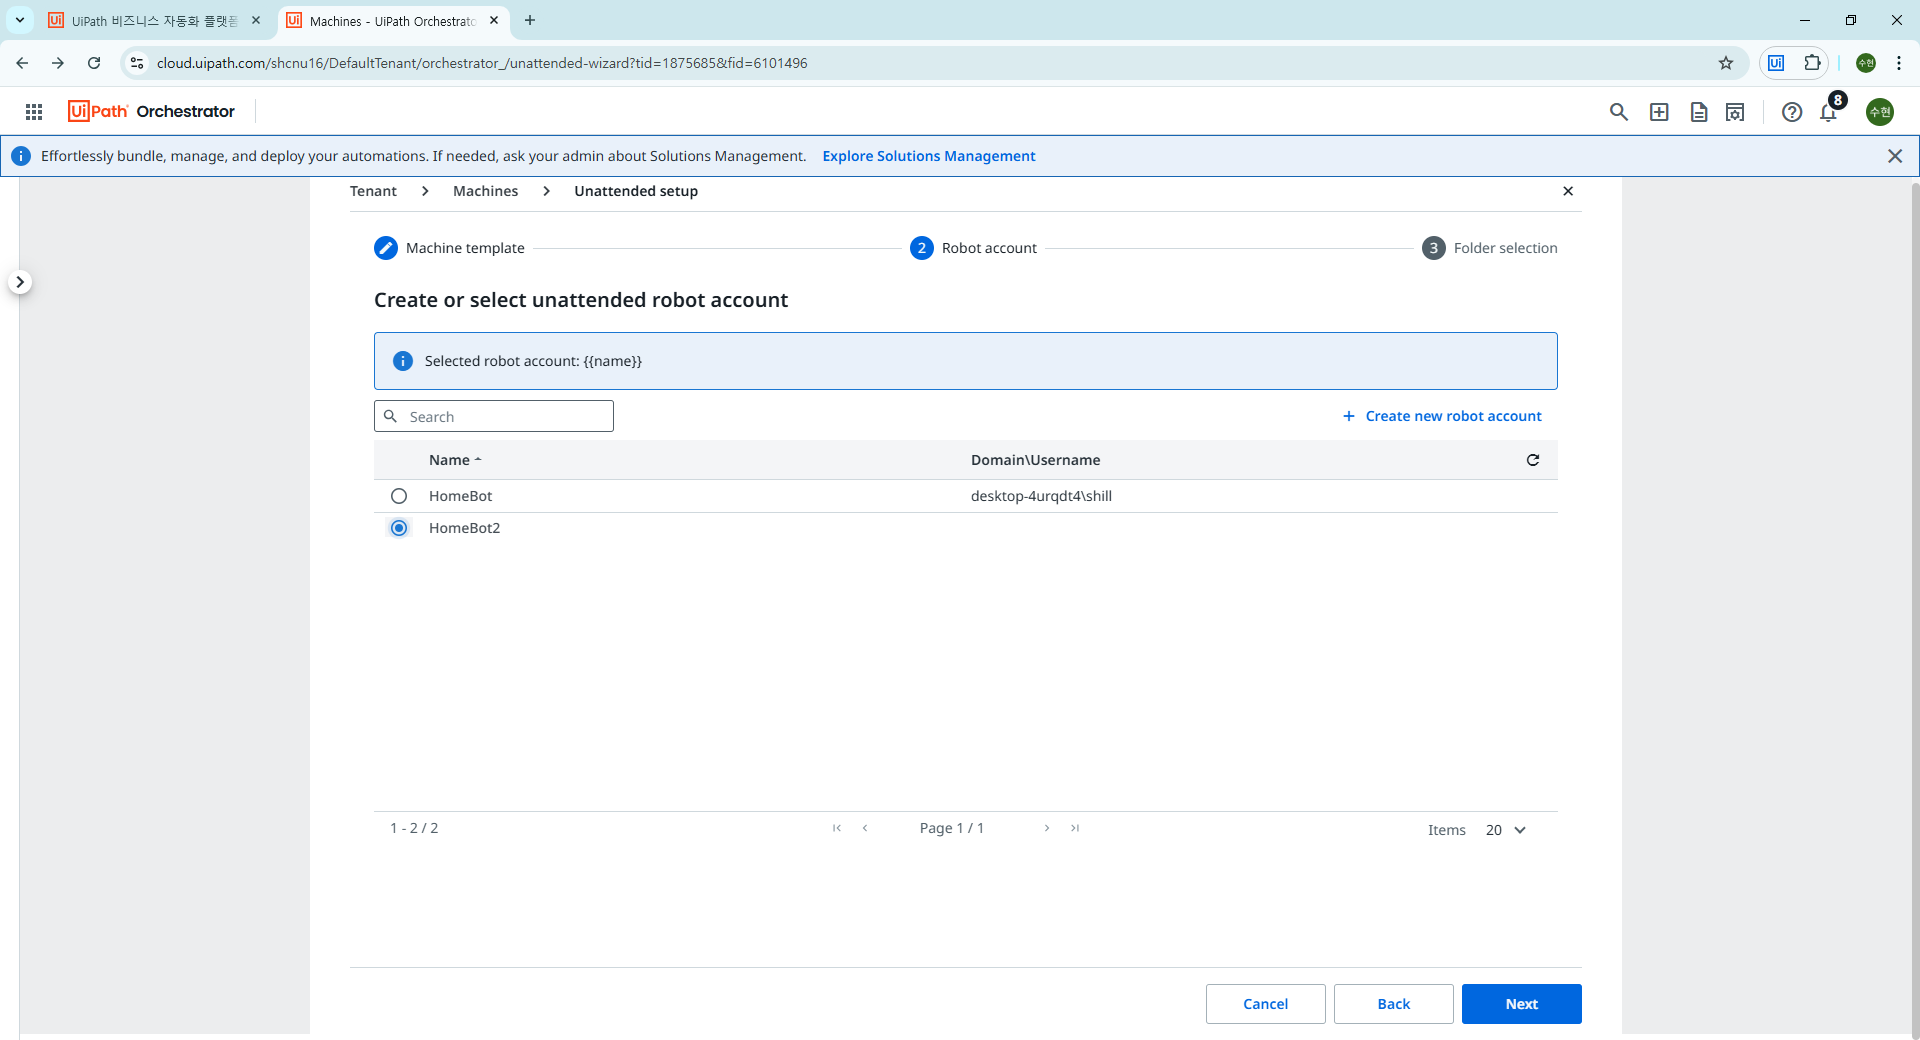Click the info icon in selected robot banner

pyautogui.click(x=403, y=361)
